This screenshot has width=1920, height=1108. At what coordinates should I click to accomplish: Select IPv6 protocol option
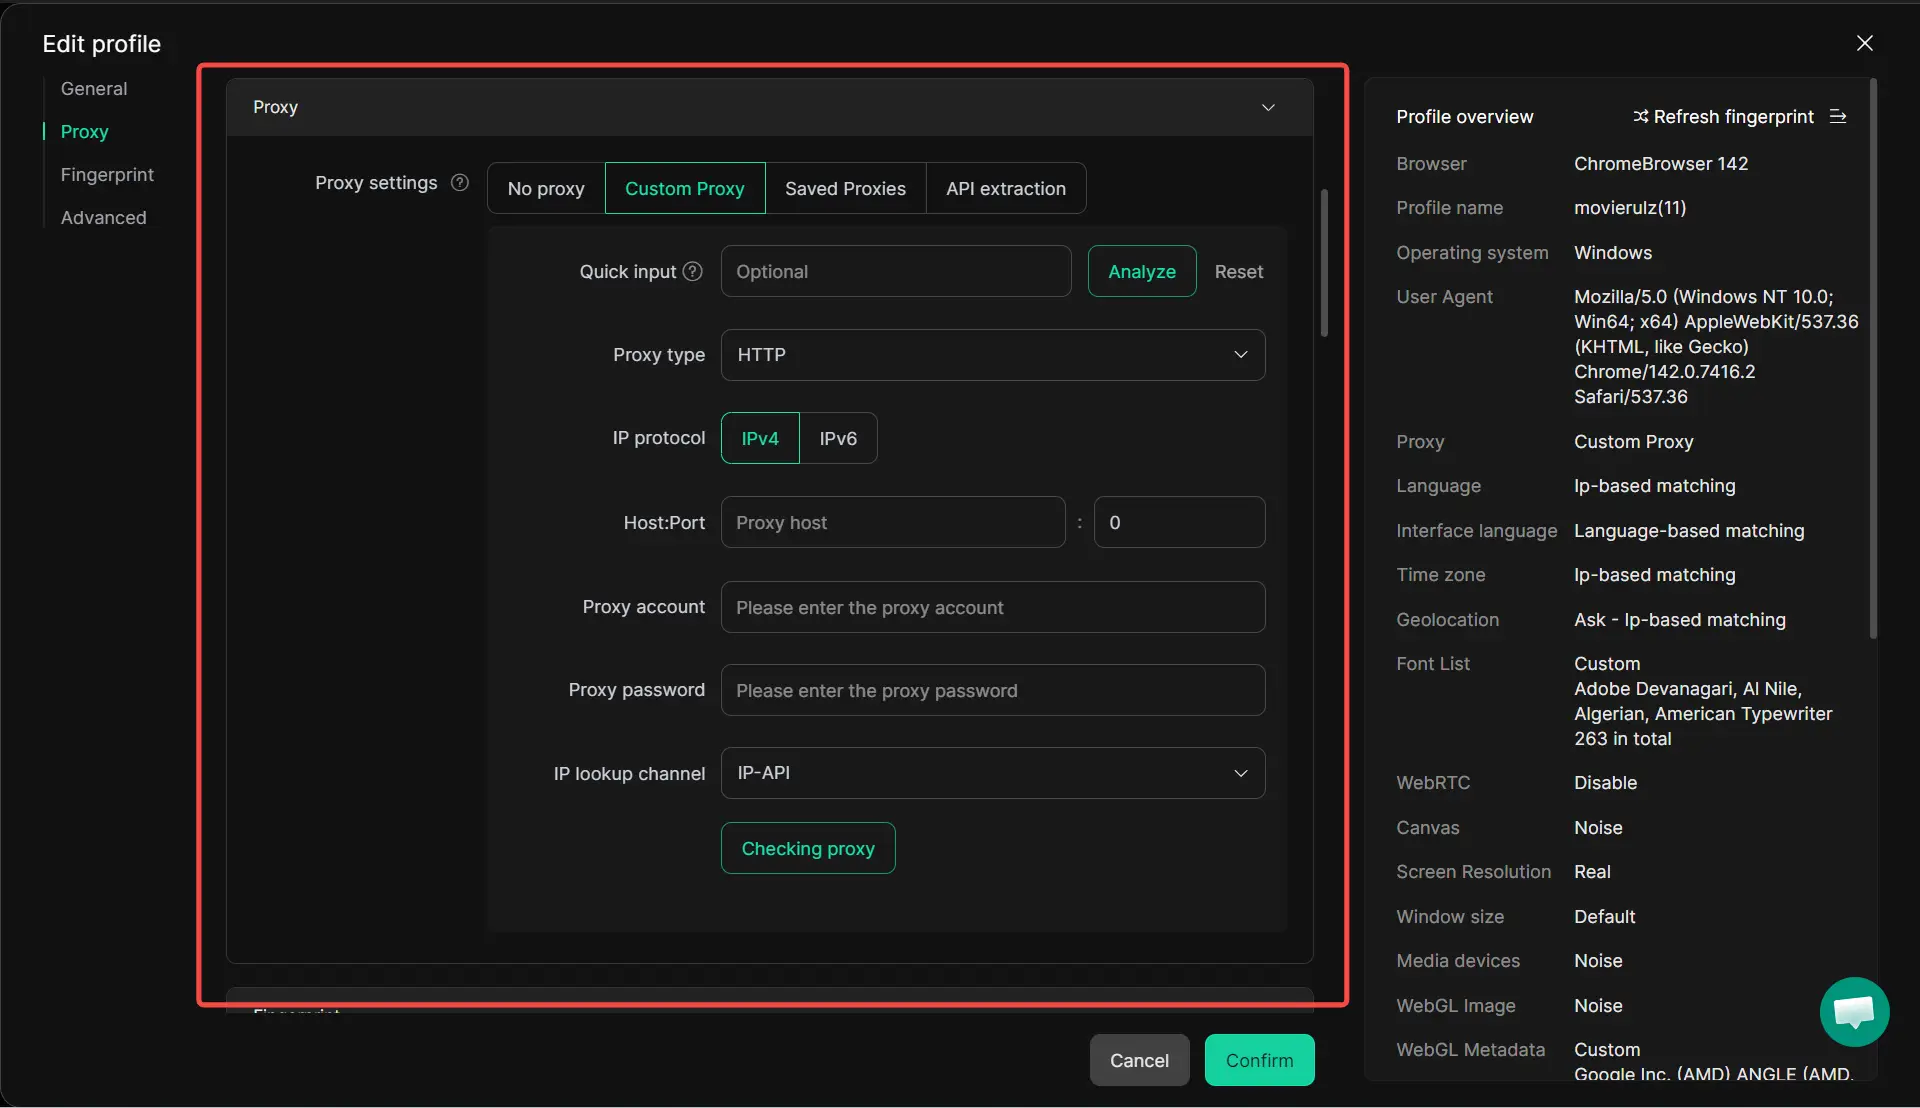point(838,439)
